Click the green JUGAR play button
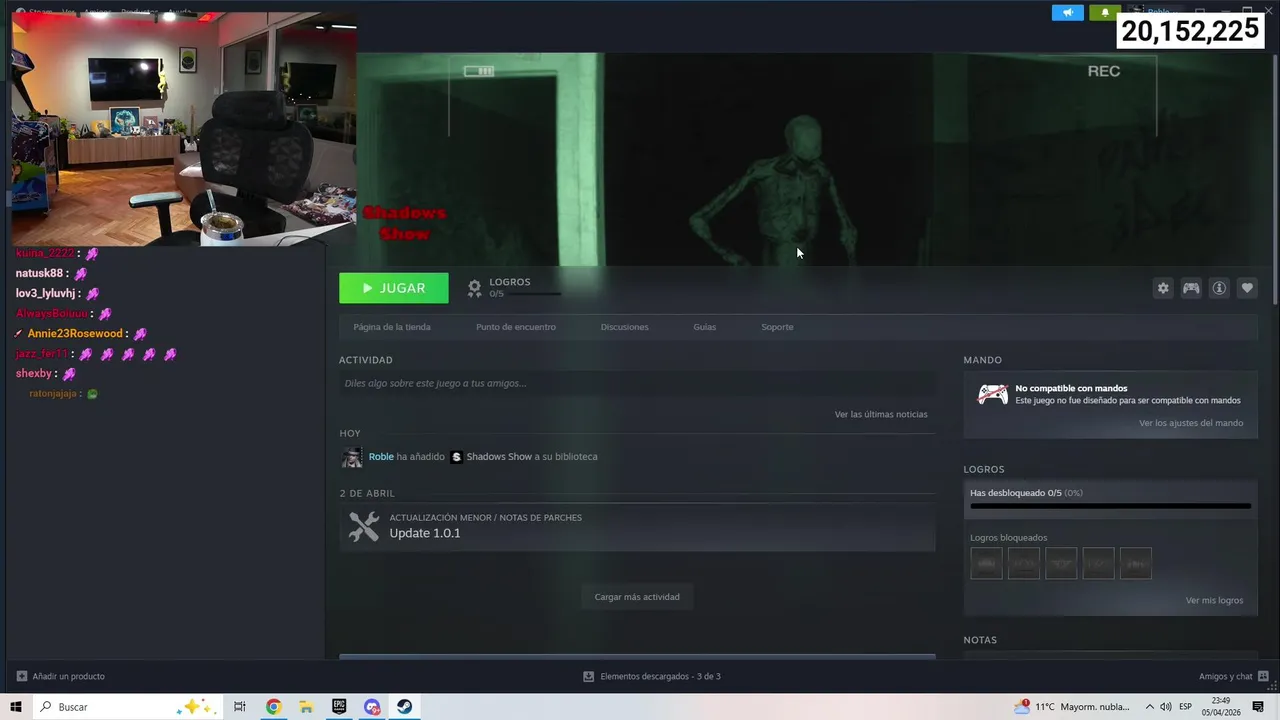This screenshot has height=720, width=1280. click(394, 288)
